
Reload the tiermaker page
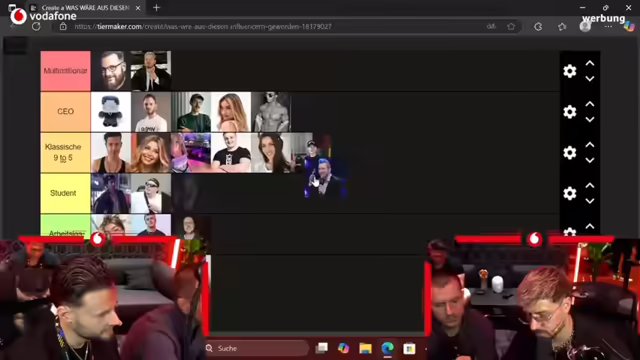(x=36, y=27)
